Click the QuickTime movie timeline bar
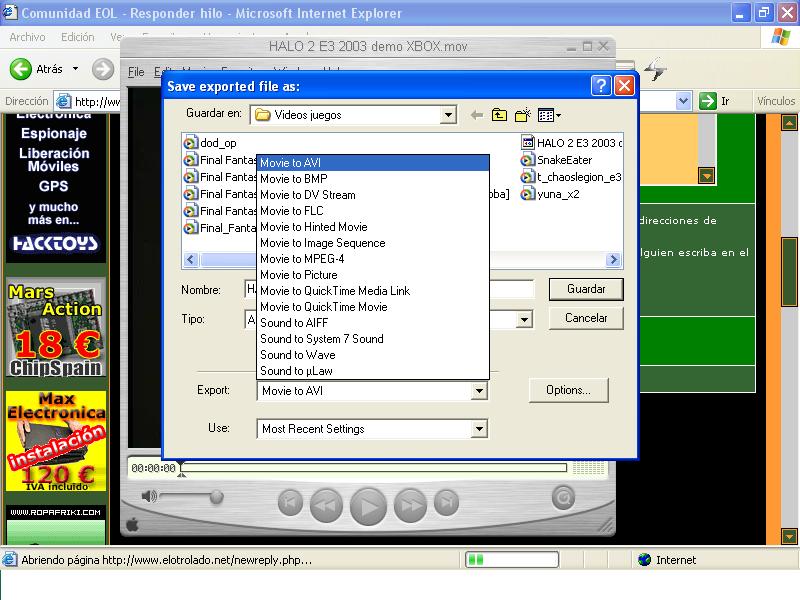 pyautogui.click(x=374, y=468)
